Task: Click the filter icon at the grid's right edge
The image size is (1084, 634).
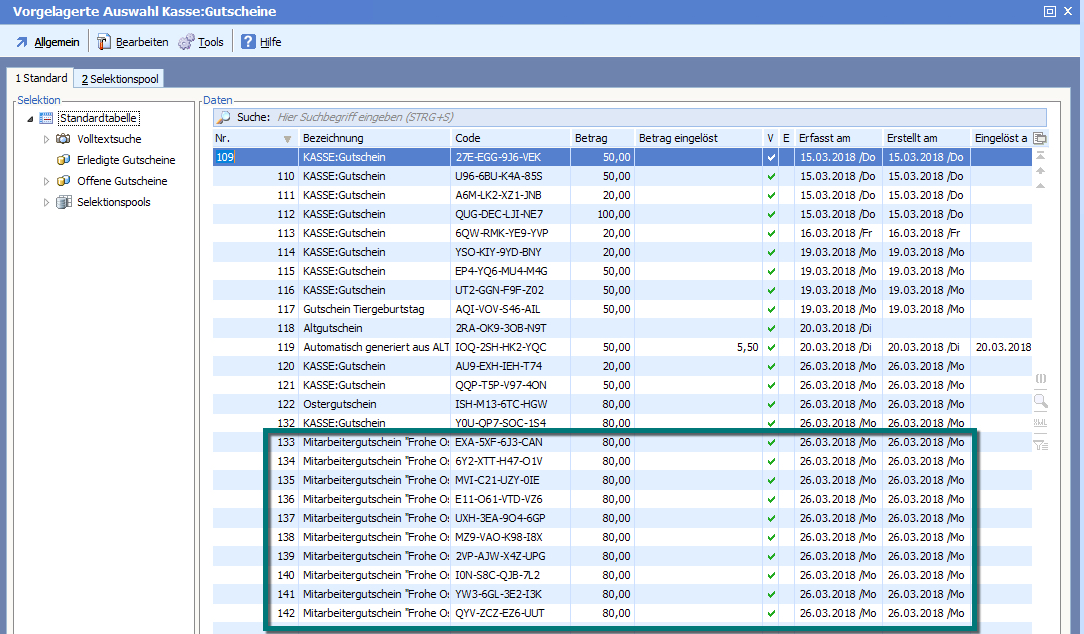Action: pyautogui.click(x=1040, y=445)
